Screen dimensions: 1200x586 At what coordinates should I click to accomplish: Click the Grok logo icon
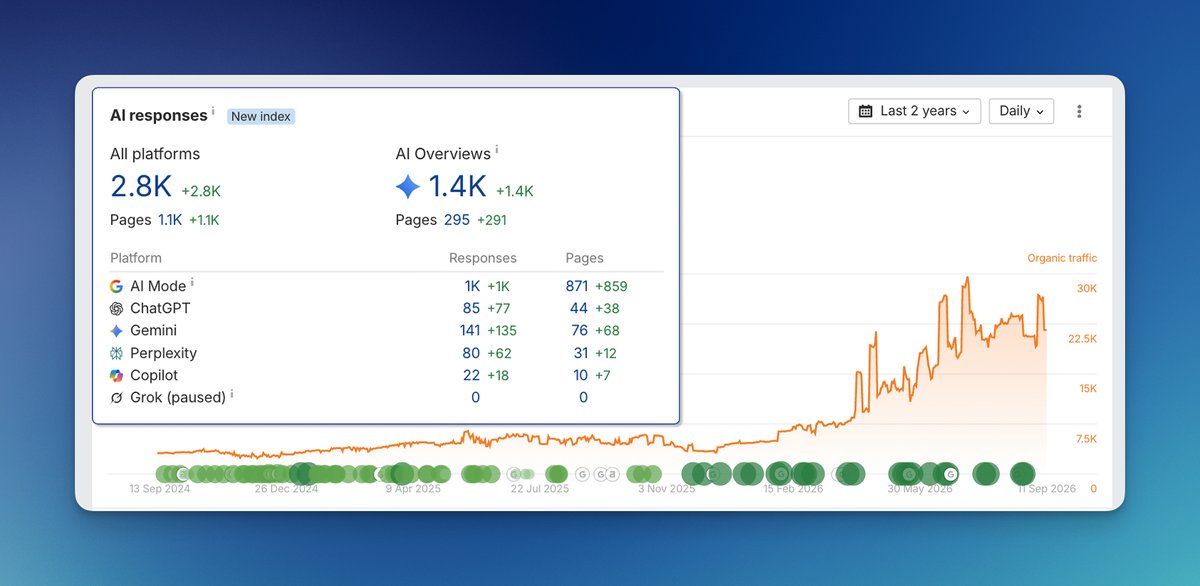[x=116, y=397]
